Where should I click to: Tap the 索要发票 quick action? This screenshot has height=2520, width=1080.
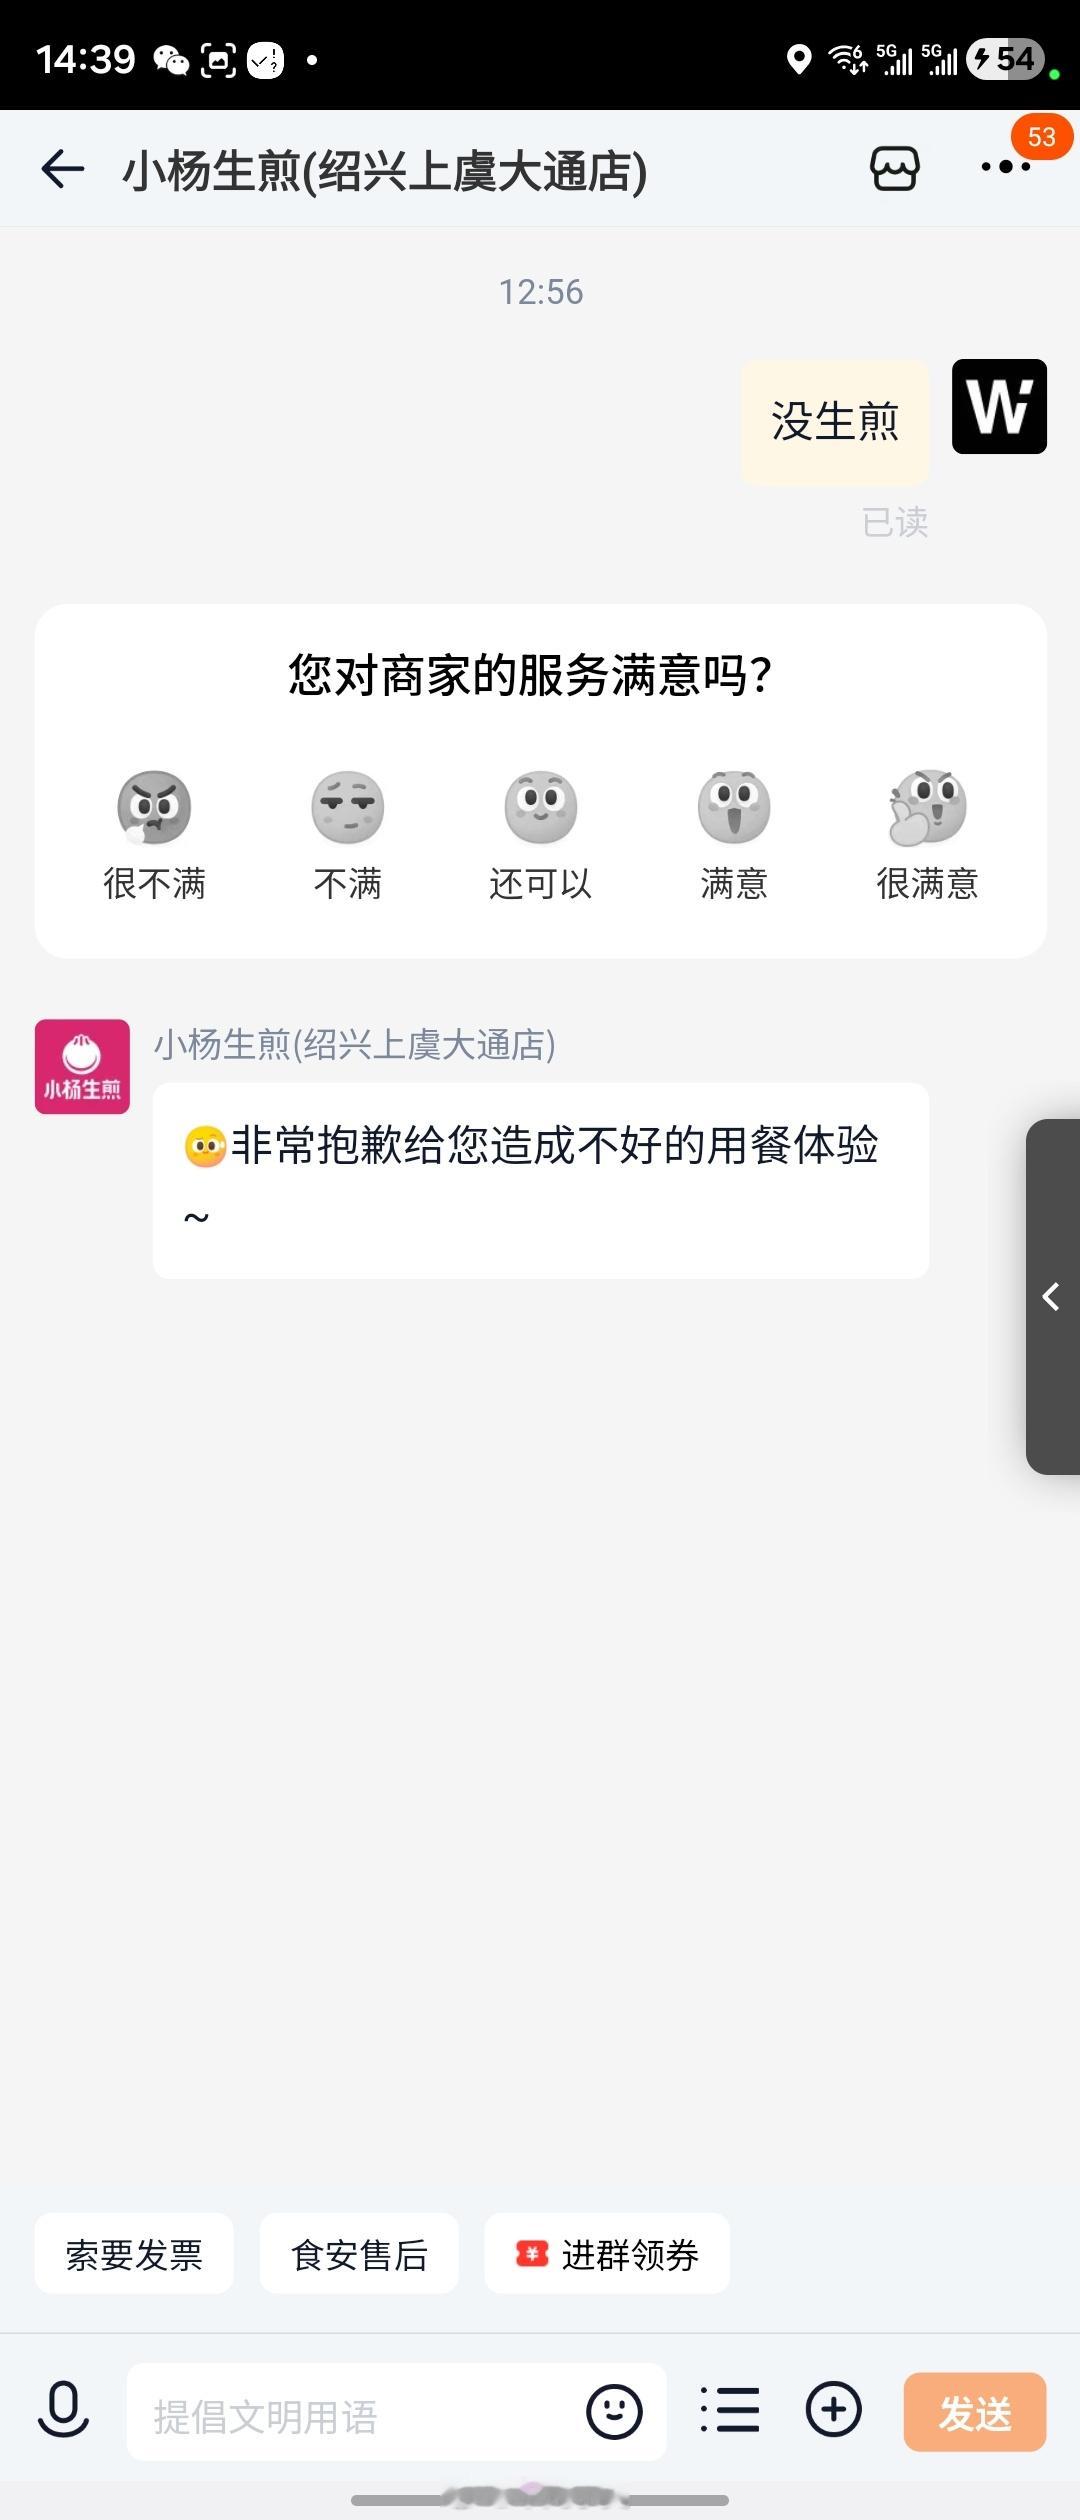(134, 2255)
